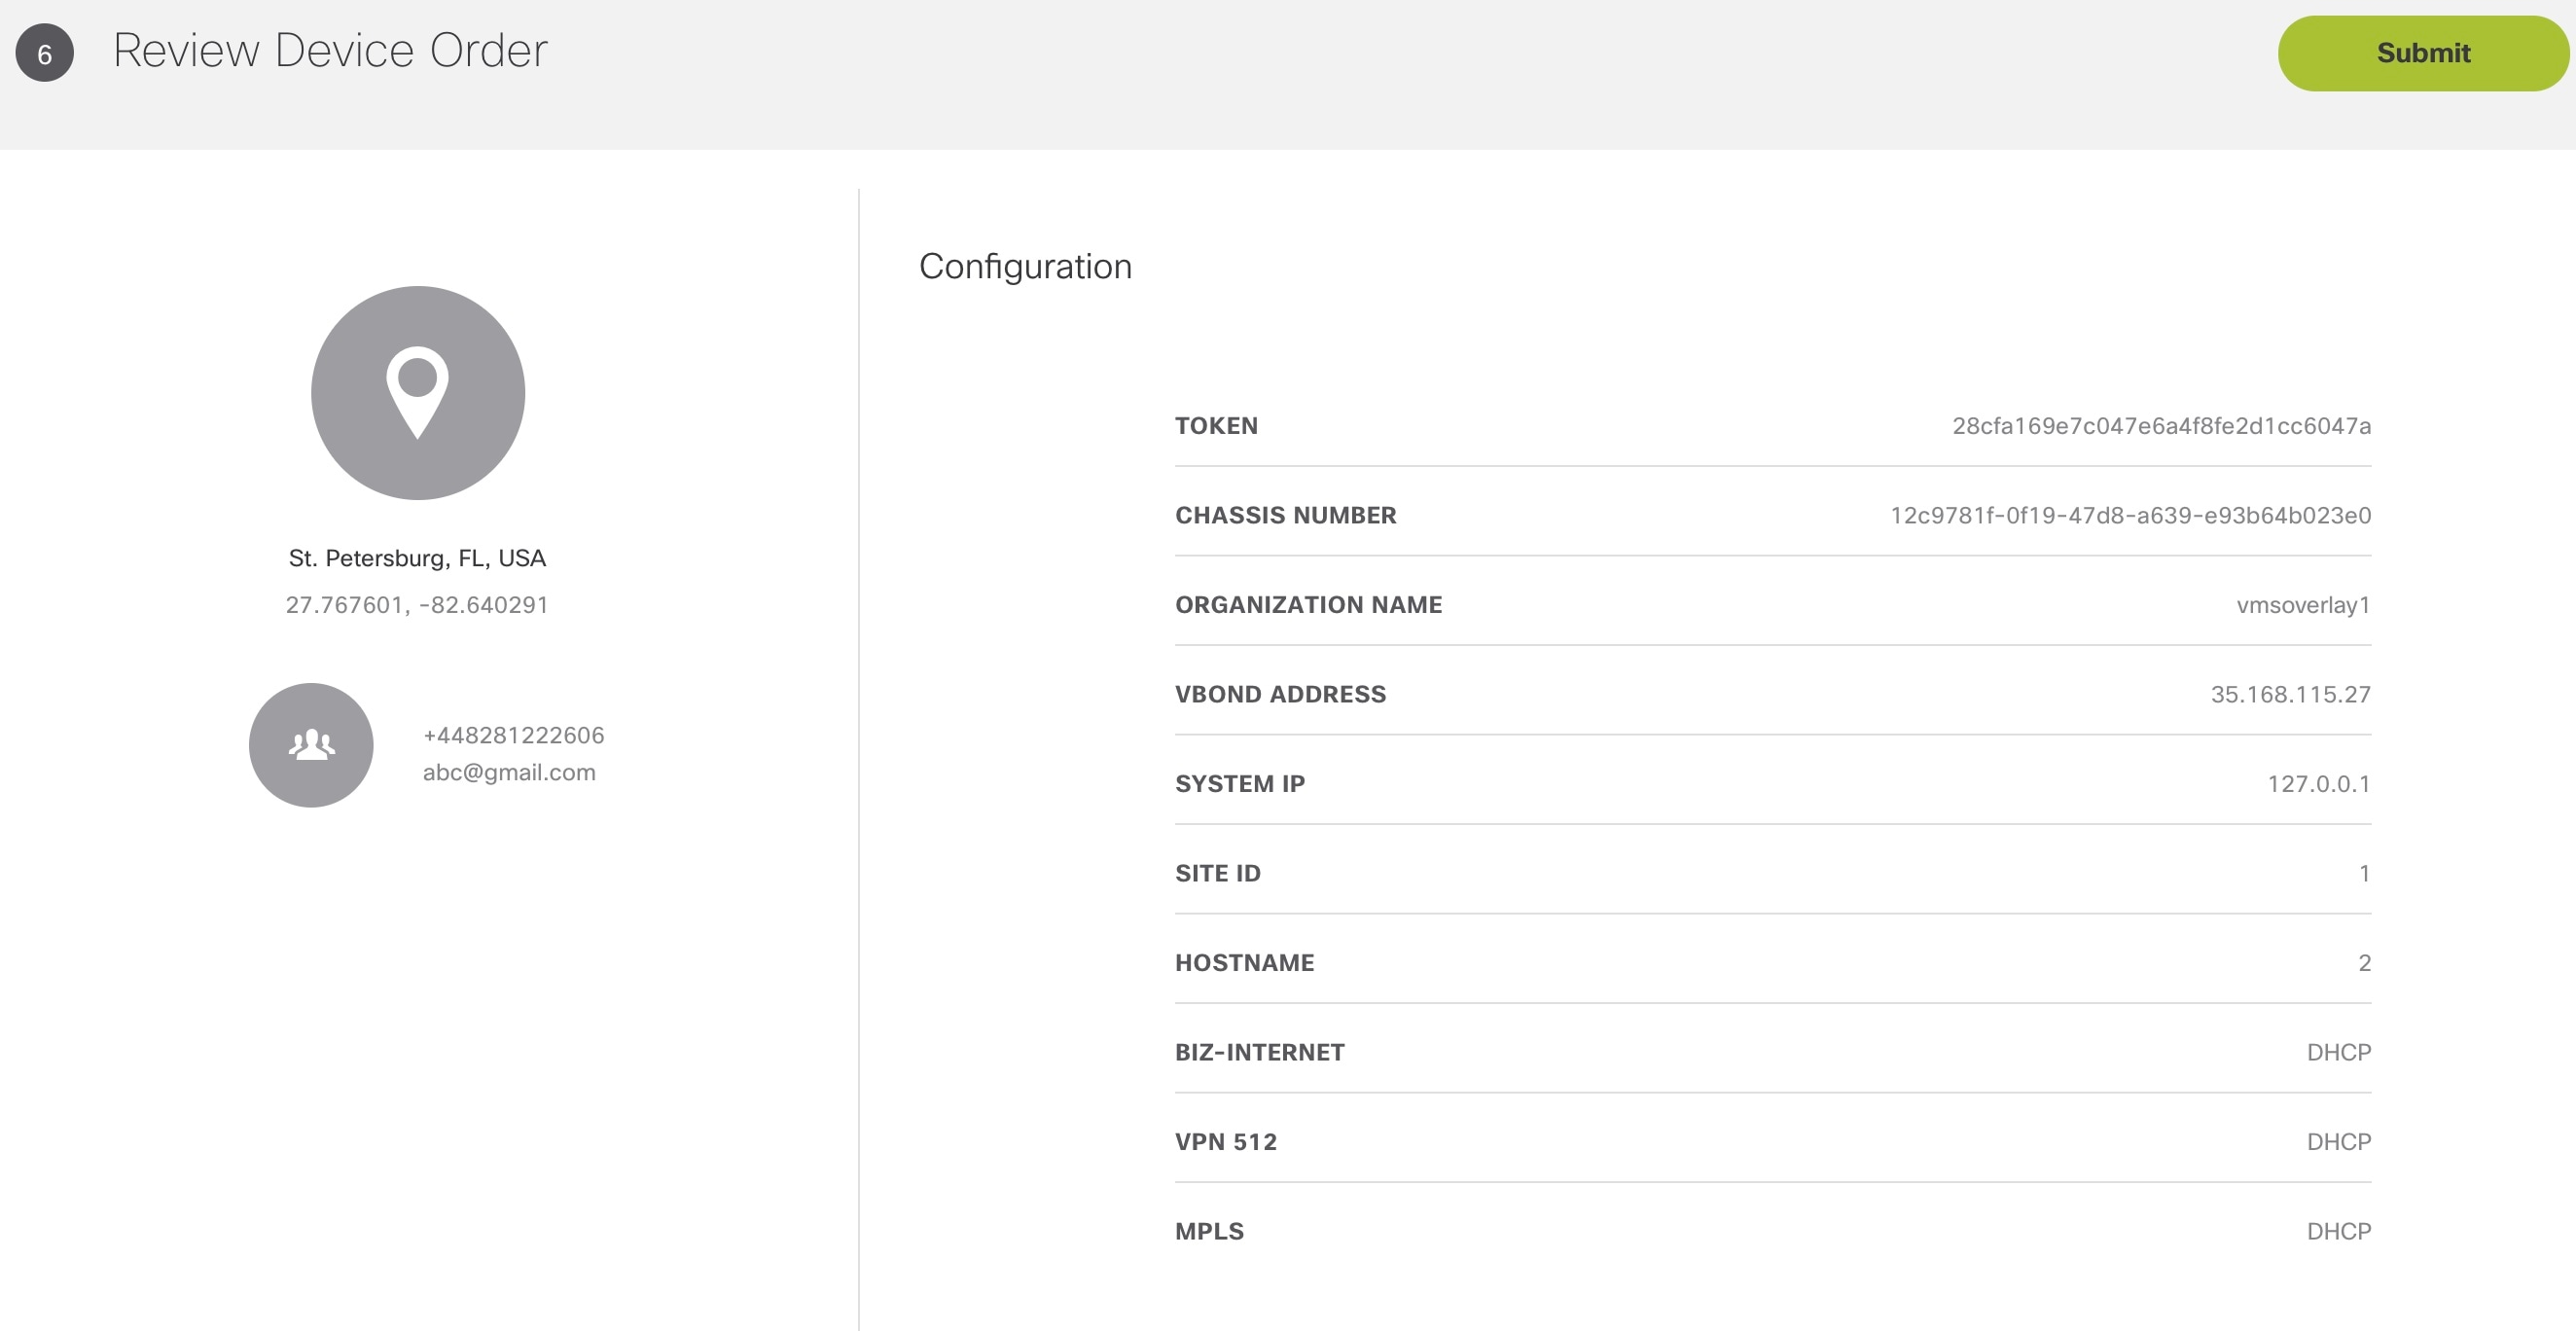Click the green Submit button
Screen dimensions: 2576x1331
2422,53
